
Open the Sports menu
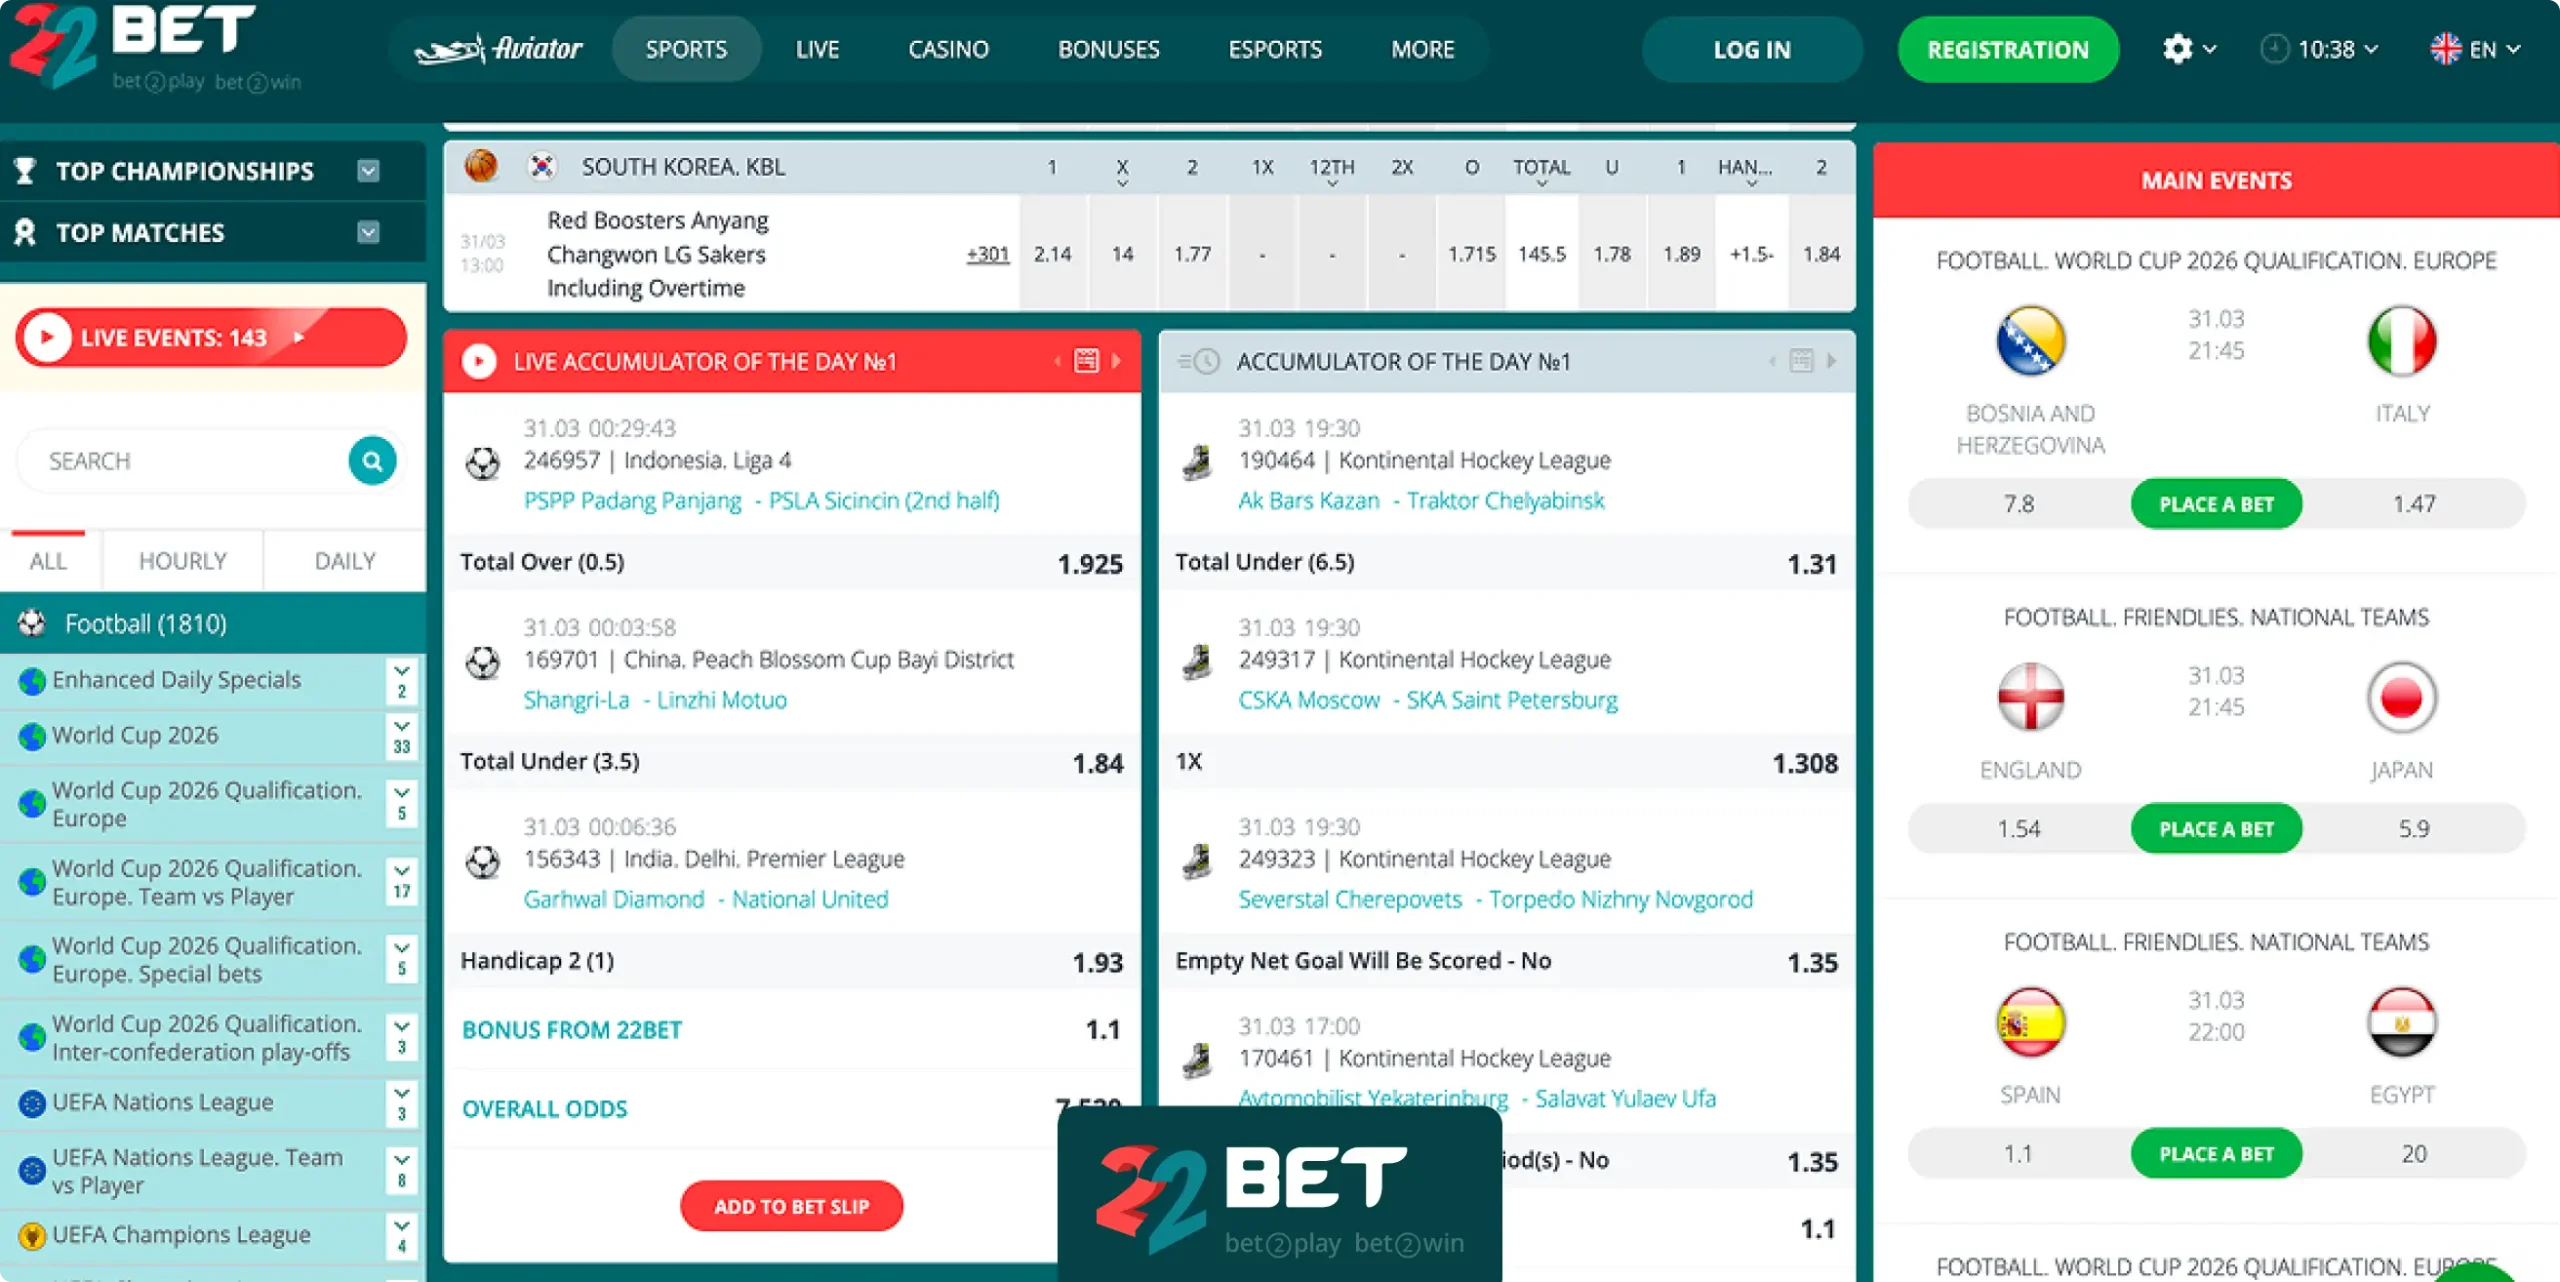pyautogui.click(x=686, y=49)
